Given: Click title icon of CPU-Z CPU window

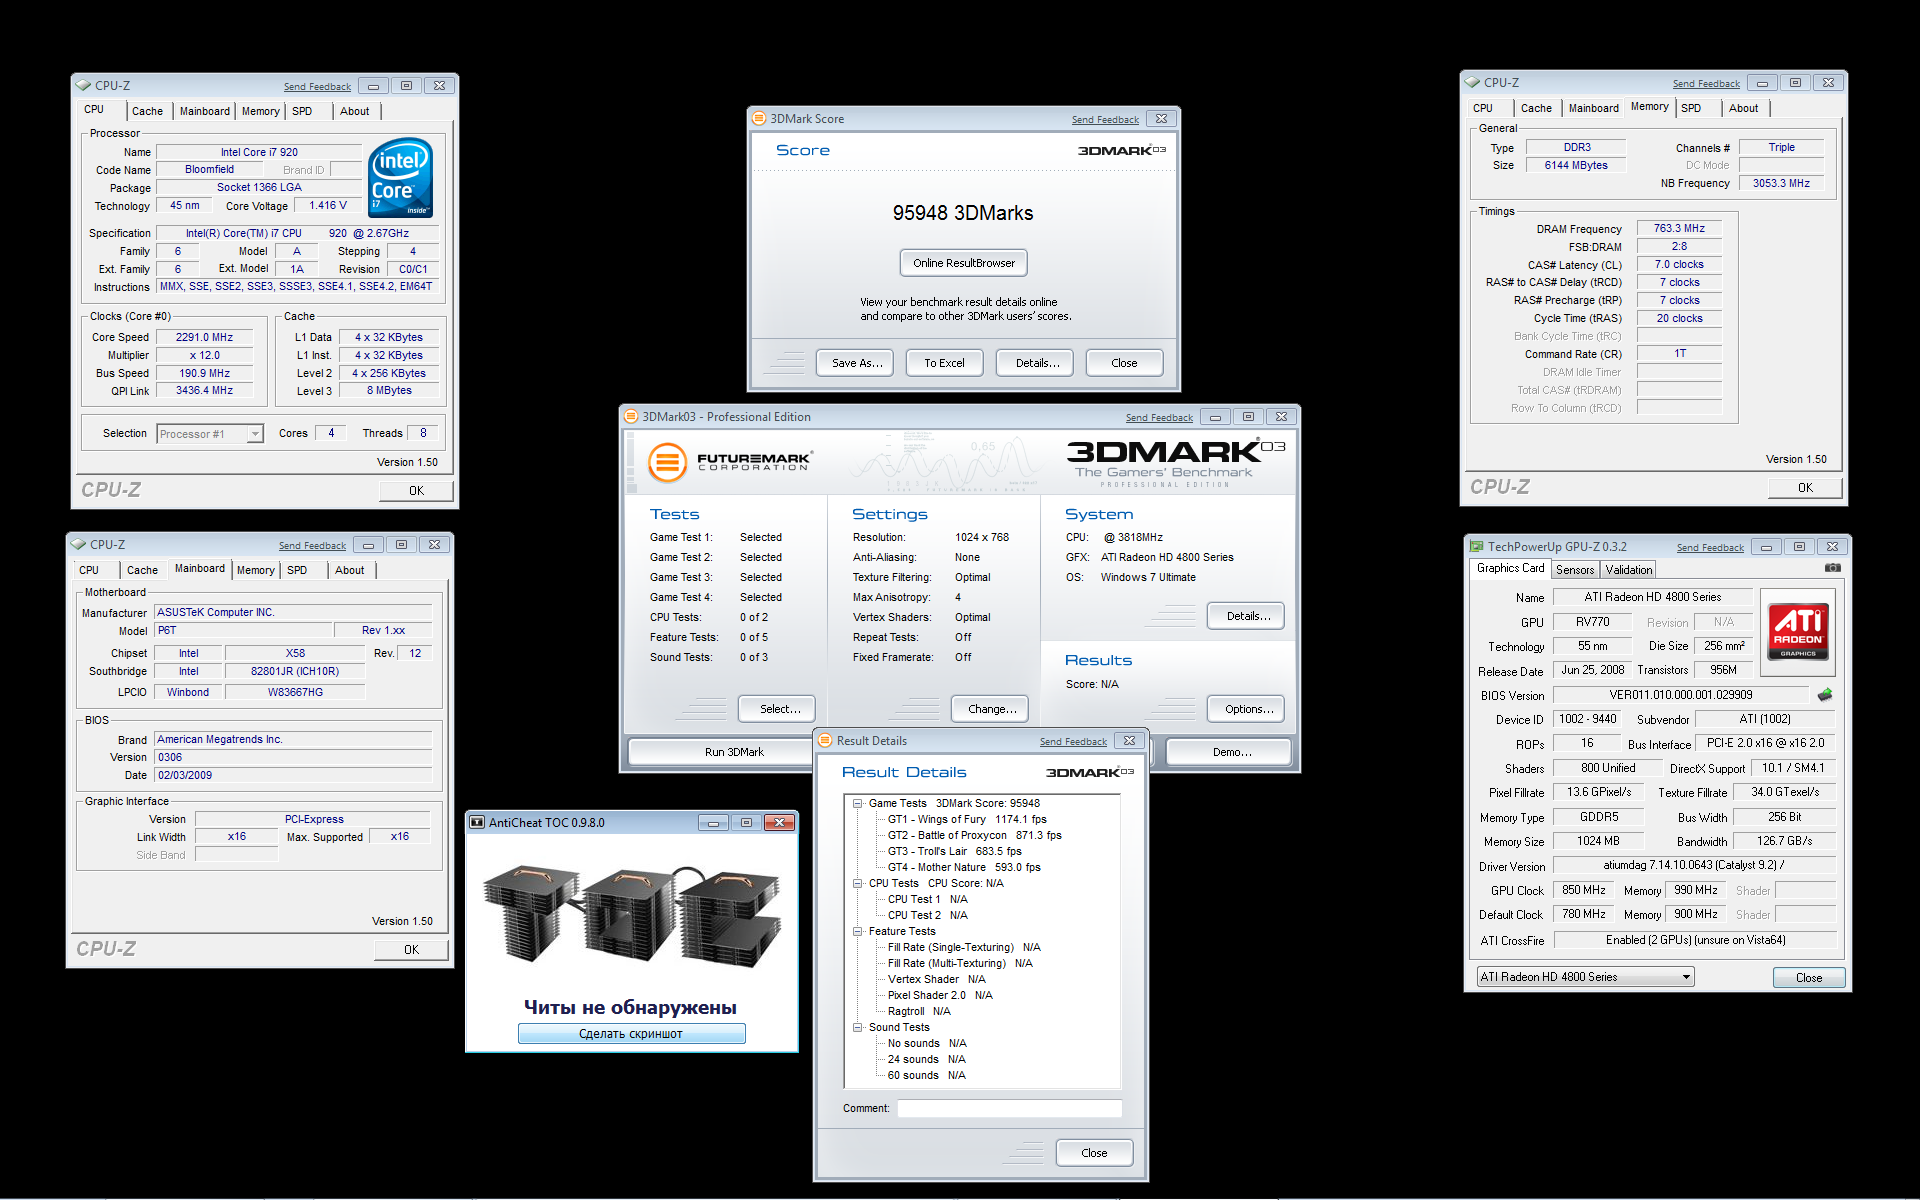Looking at the screenshot, I should 83,86.
